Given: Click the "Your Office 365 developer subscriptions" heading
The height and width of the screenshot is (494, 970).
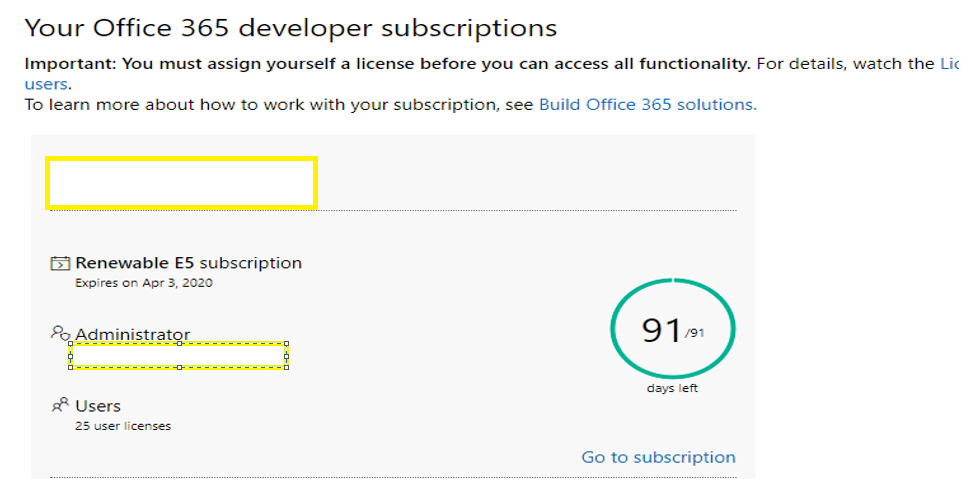Looking at the screenshot, I should [290, 28].
